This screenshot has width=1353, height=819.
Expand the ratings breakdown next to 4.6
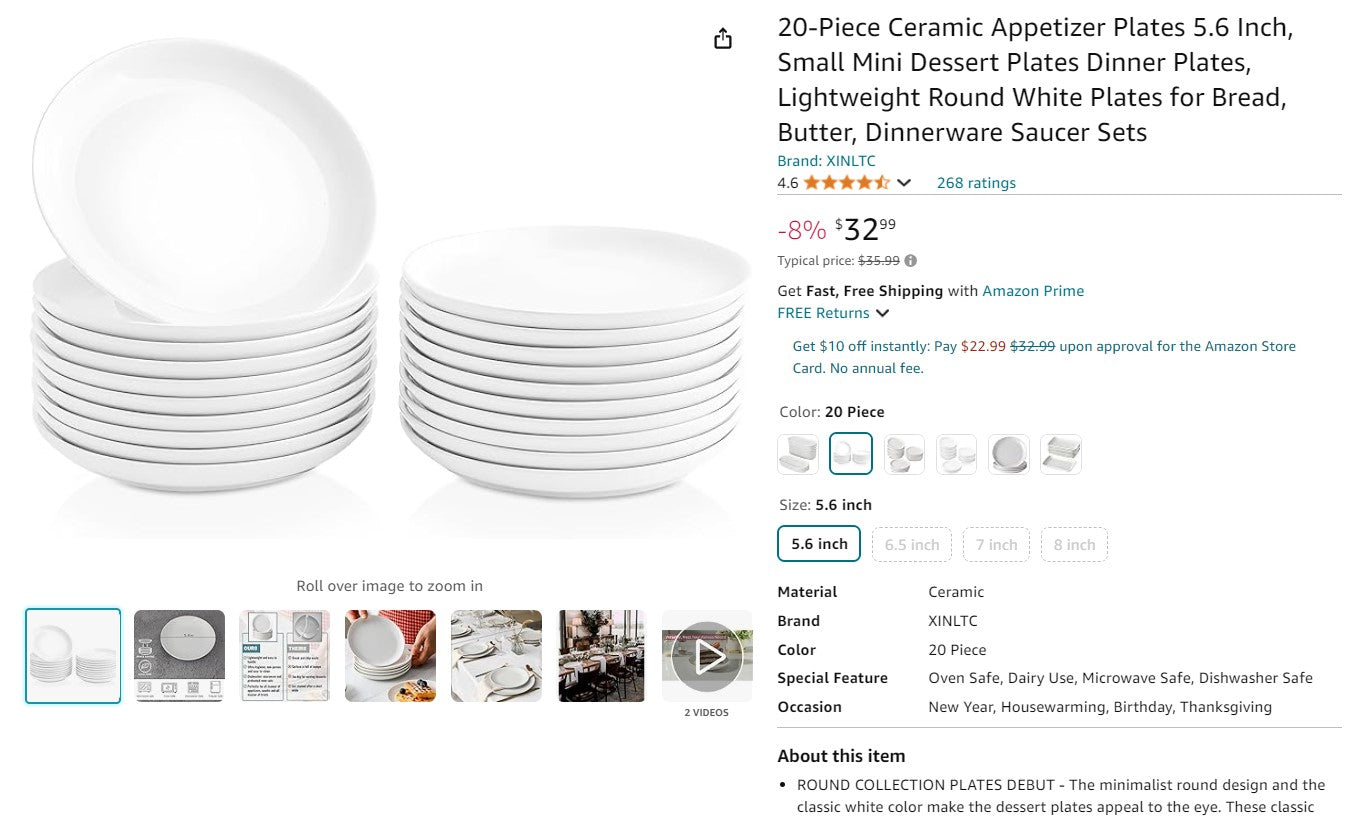[x=903, y=182]
